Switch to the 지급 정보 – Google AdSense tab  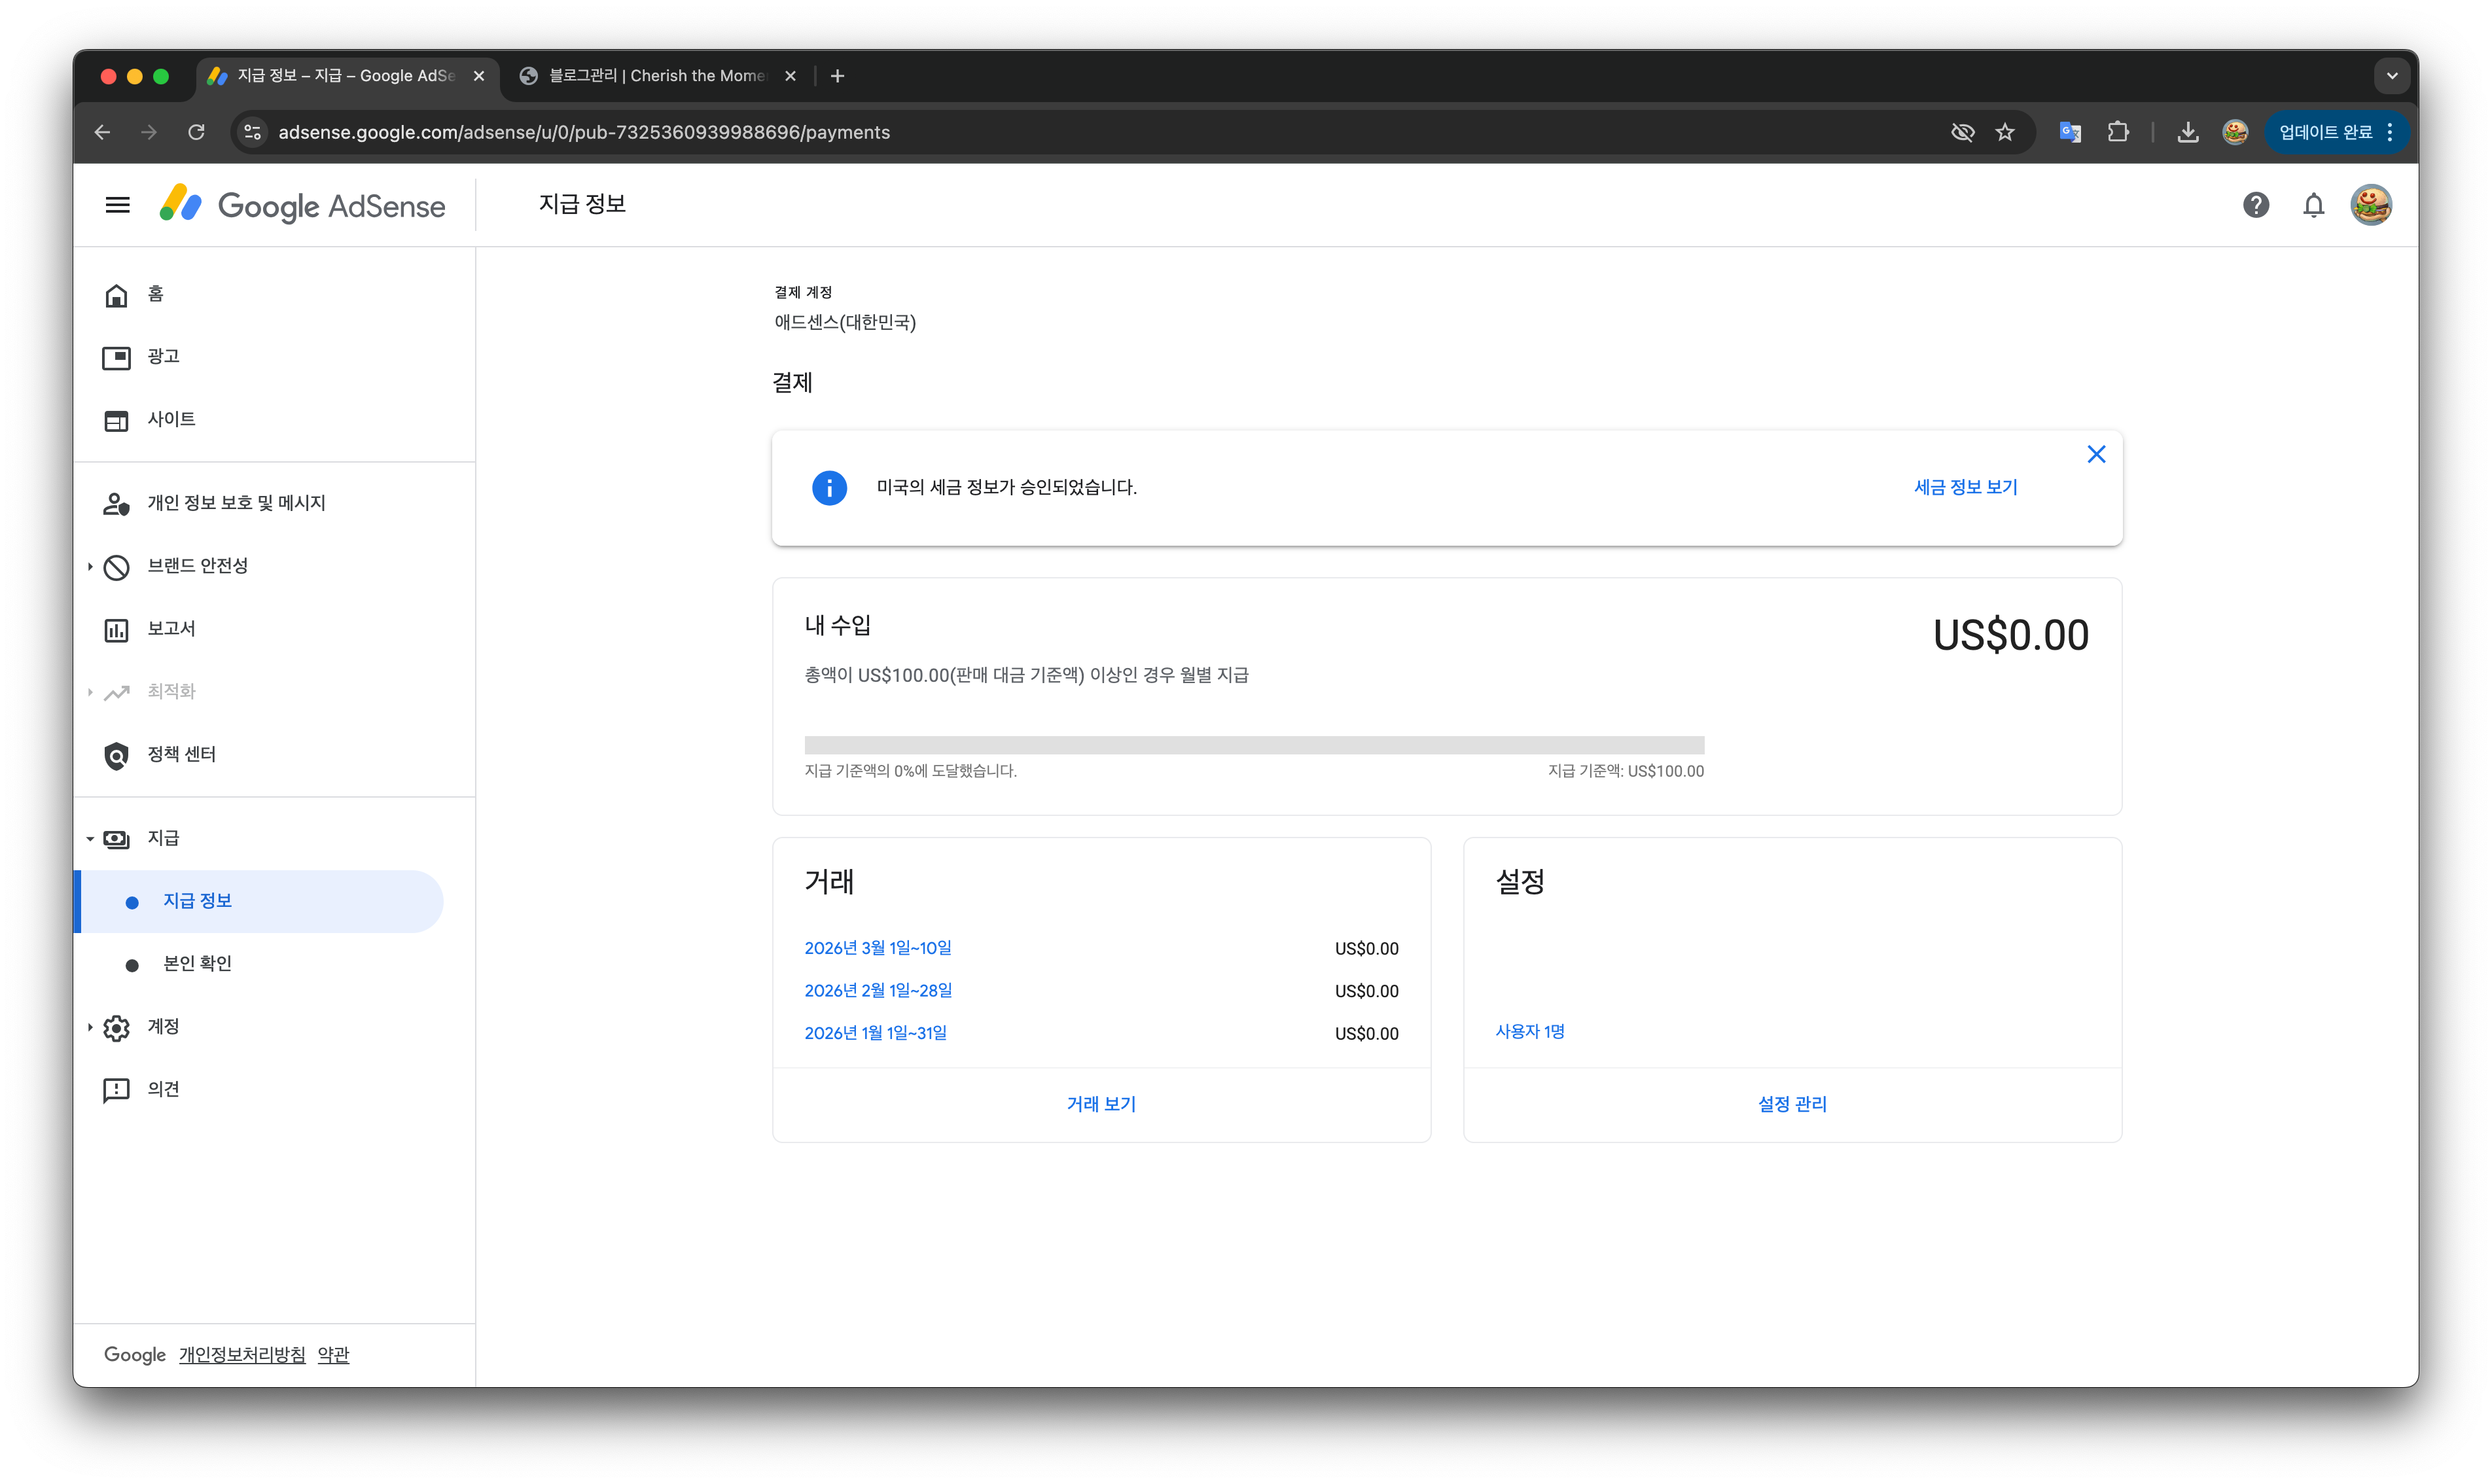(347, 76)
